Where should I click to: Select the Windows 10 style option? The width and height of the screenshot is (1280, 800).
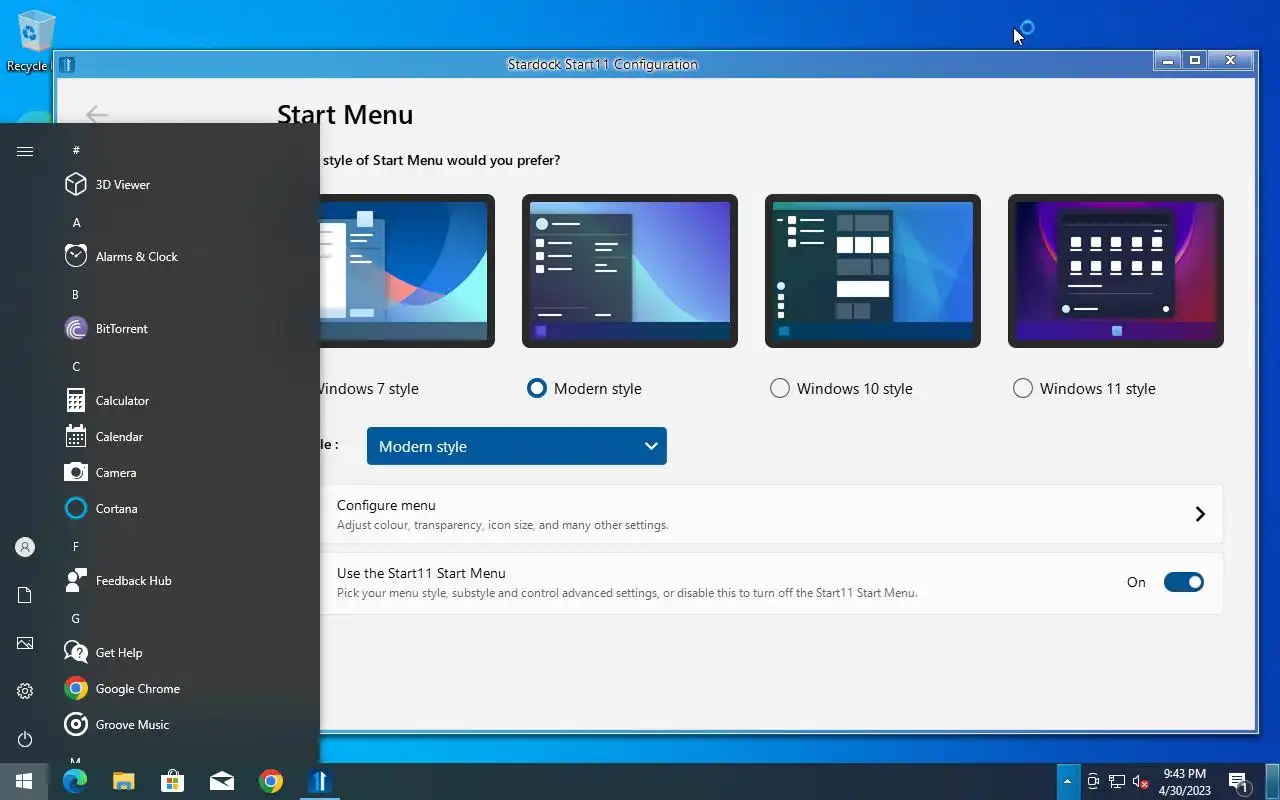pyautogui.click(x=780, y=388)
